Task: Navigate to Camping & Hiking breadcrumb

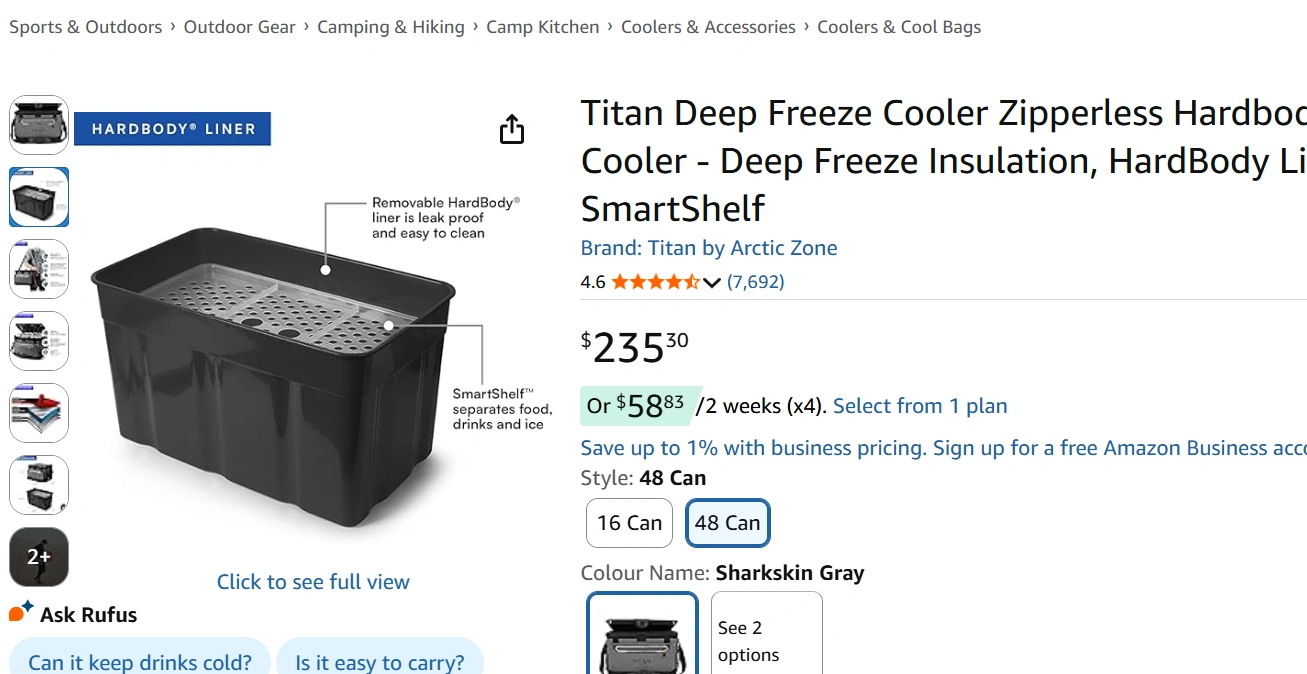Action: pos(391,27)
